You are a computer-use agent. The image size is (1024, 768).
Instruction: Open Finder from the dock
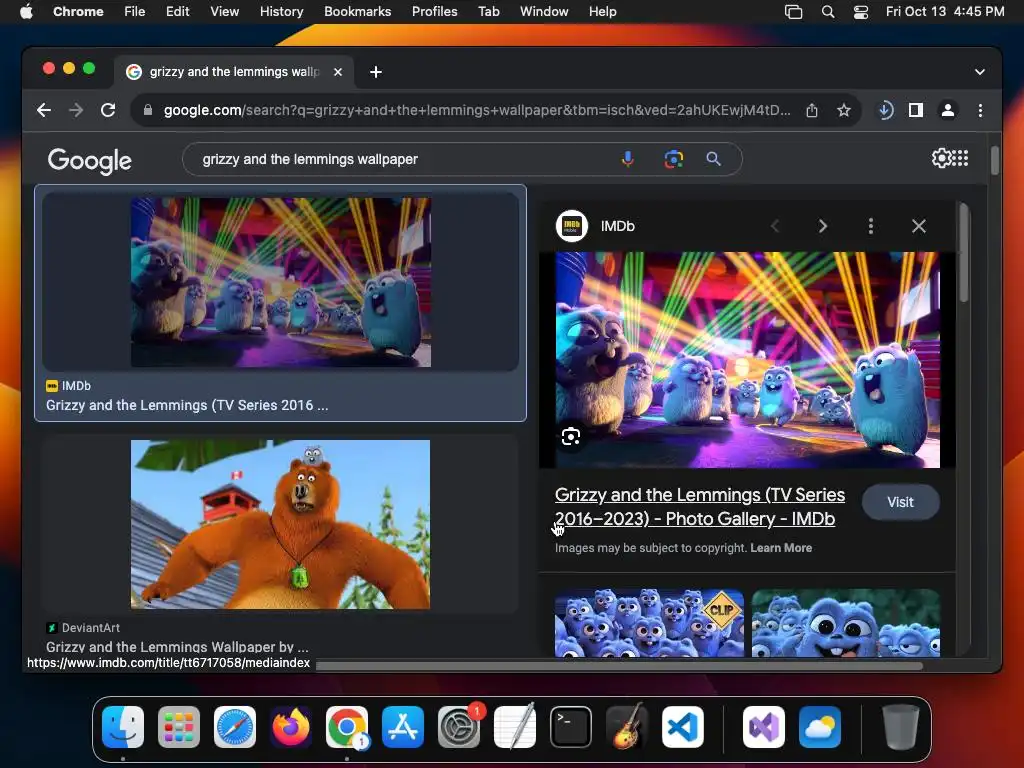click(x=123, y=727)
